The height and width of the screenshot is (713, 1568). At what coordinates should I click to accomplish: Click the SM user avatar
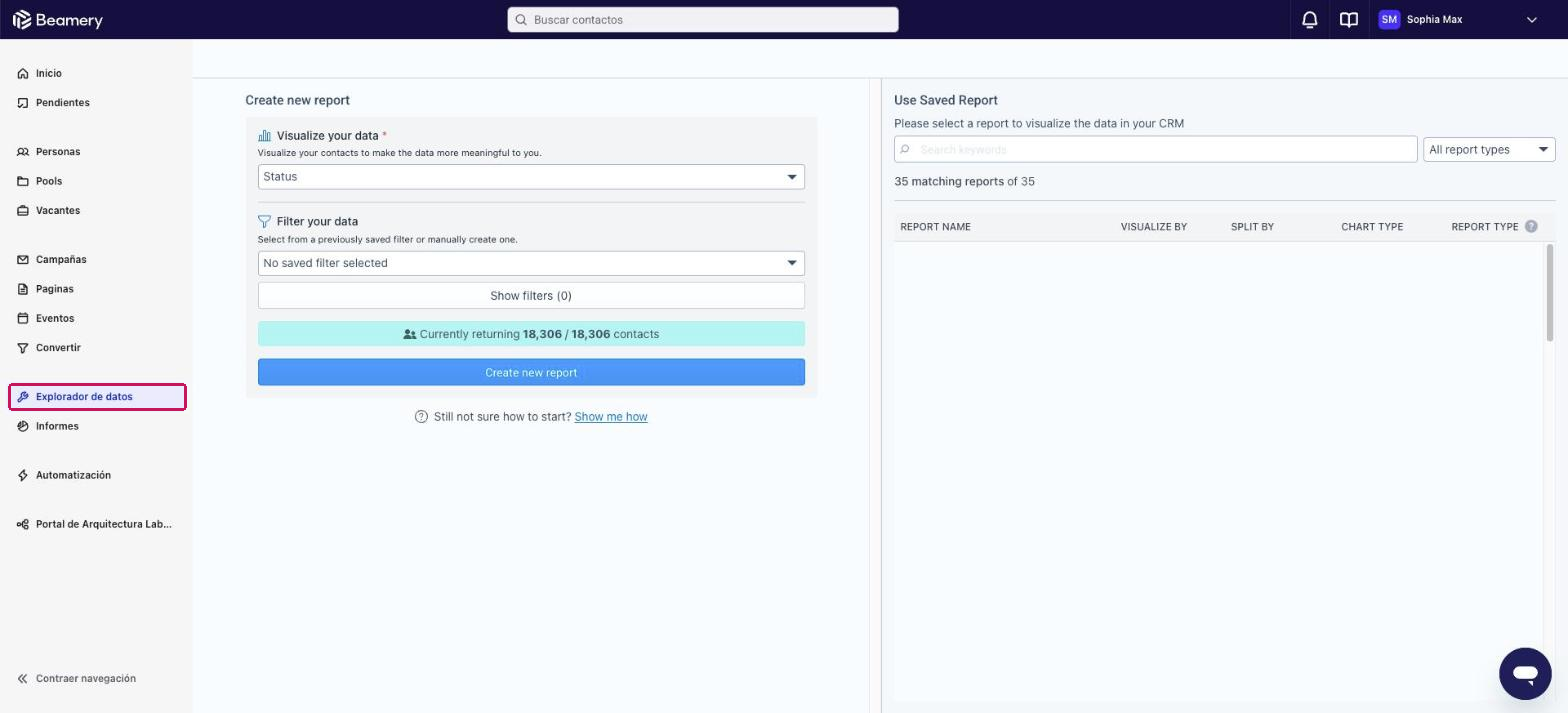[x=1388, y=20]
